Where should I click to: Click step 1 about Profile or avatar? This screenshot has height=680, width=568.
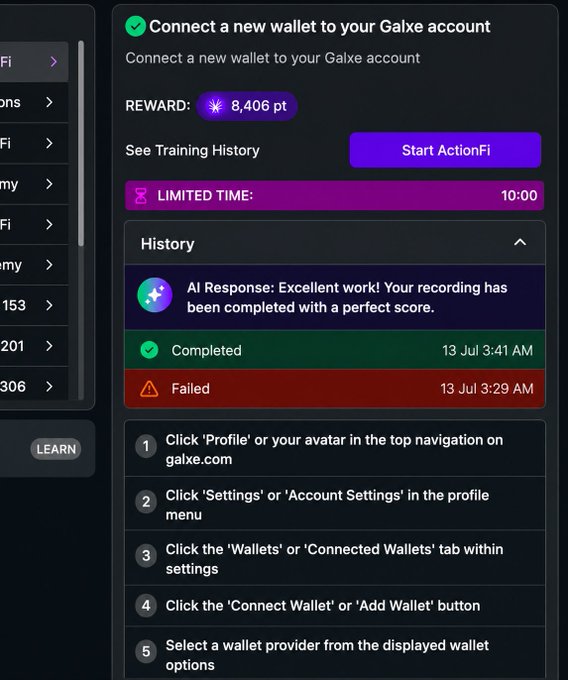(335, 449)
